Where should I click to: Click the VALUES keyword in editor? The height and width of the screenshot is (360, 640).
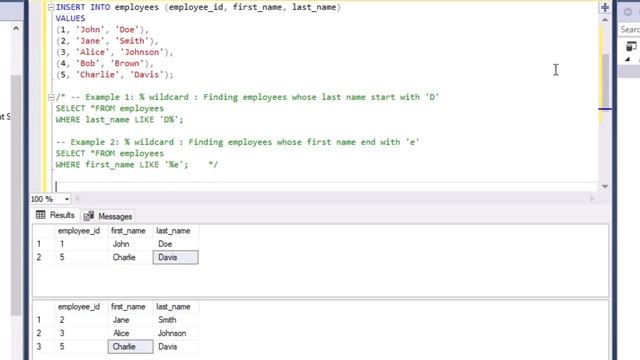(x=71, y=18)
